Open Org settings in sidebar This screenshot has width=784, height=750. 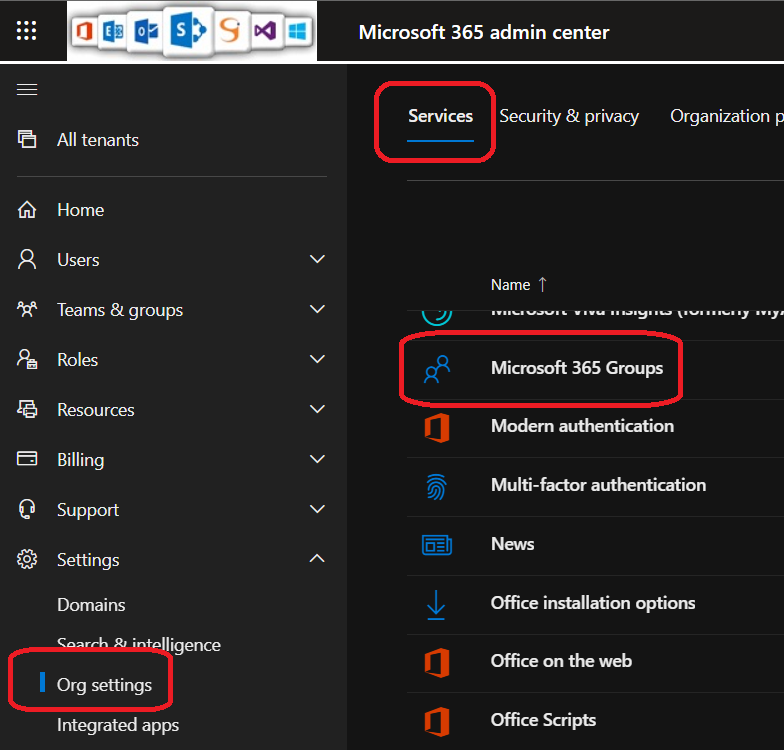(x=104, y=685)
